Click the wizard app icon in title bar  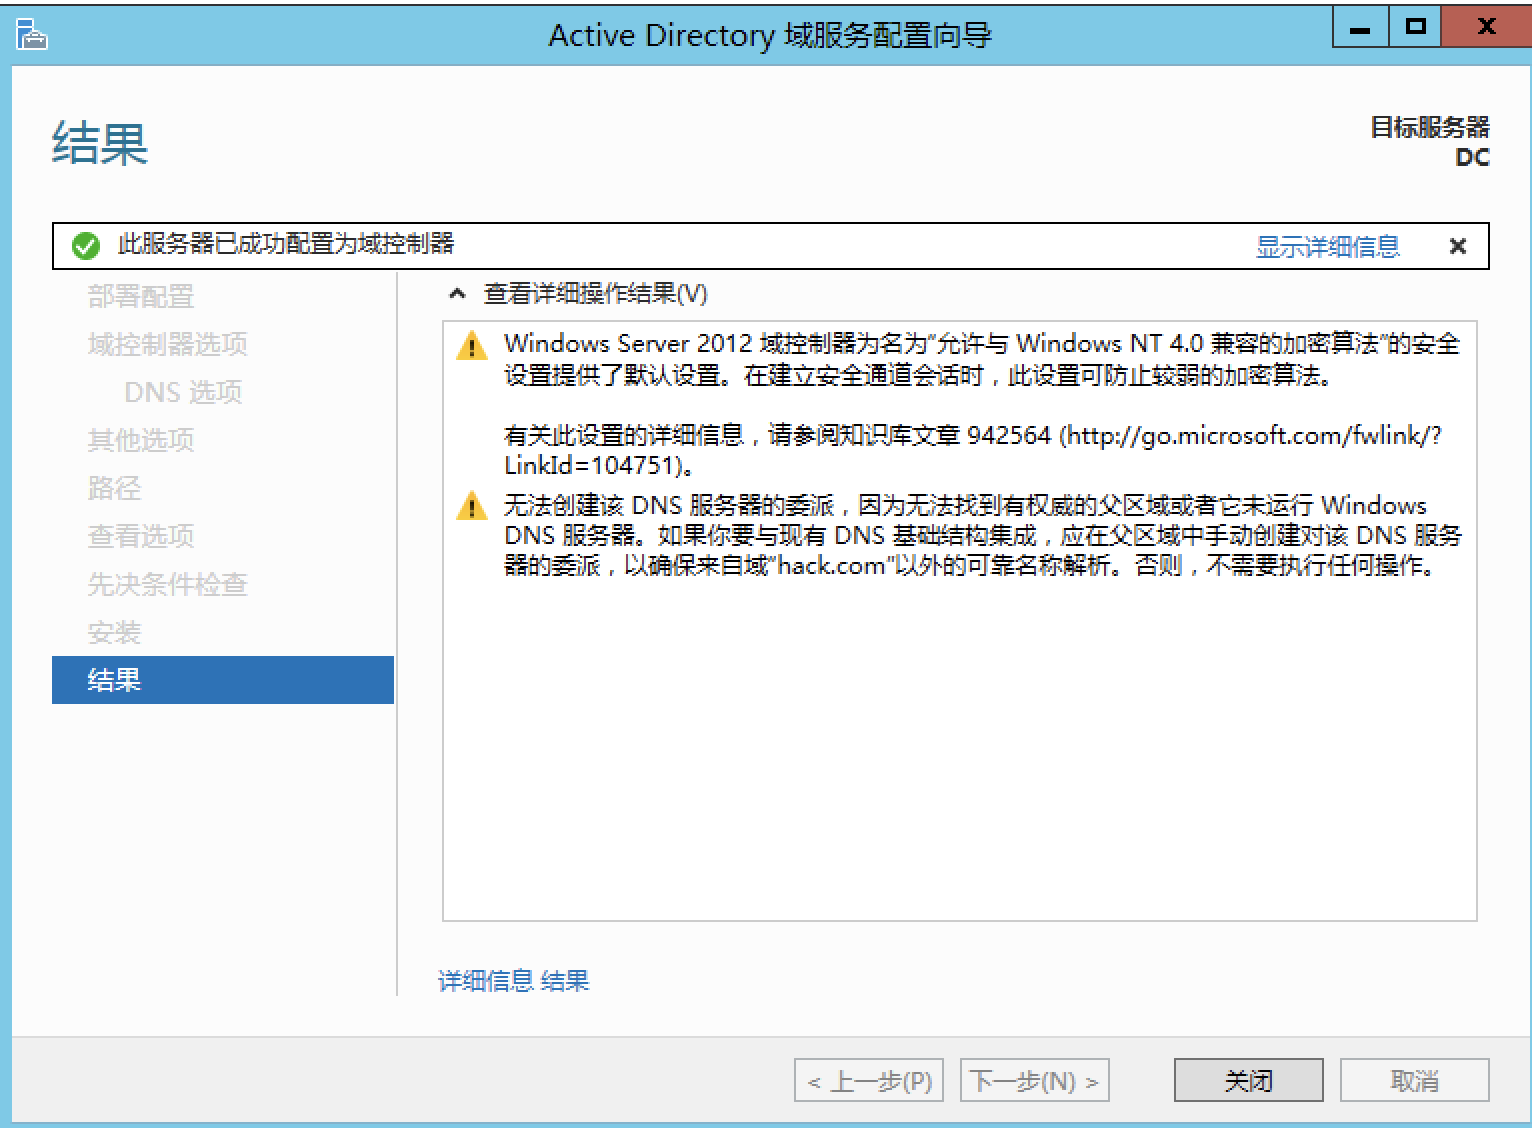[31, 36]
